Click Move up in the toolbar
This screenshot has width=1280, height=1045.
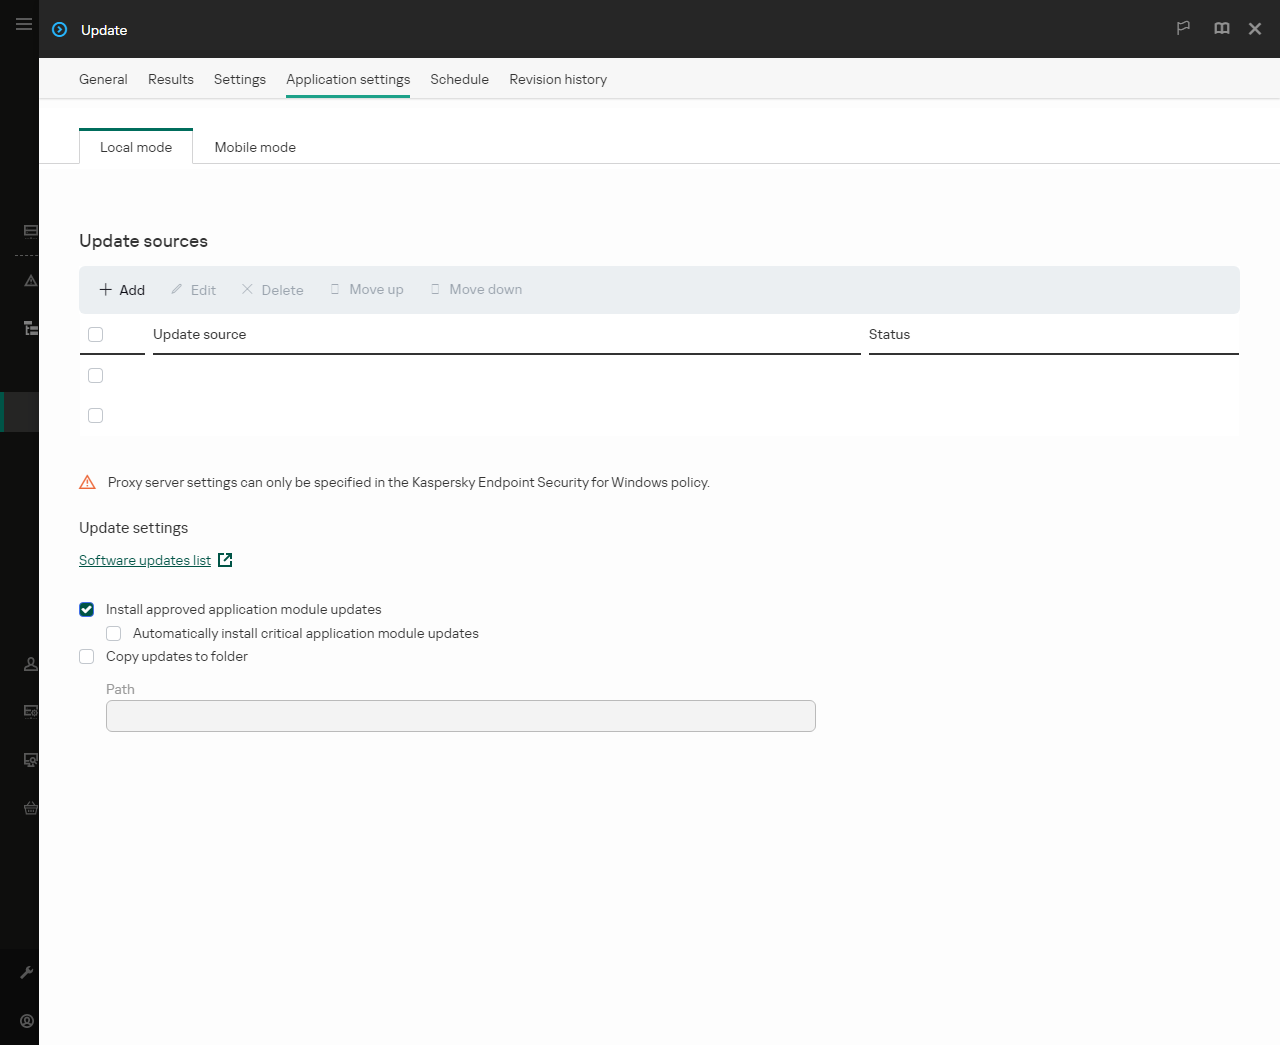click(x=366, y=290)
